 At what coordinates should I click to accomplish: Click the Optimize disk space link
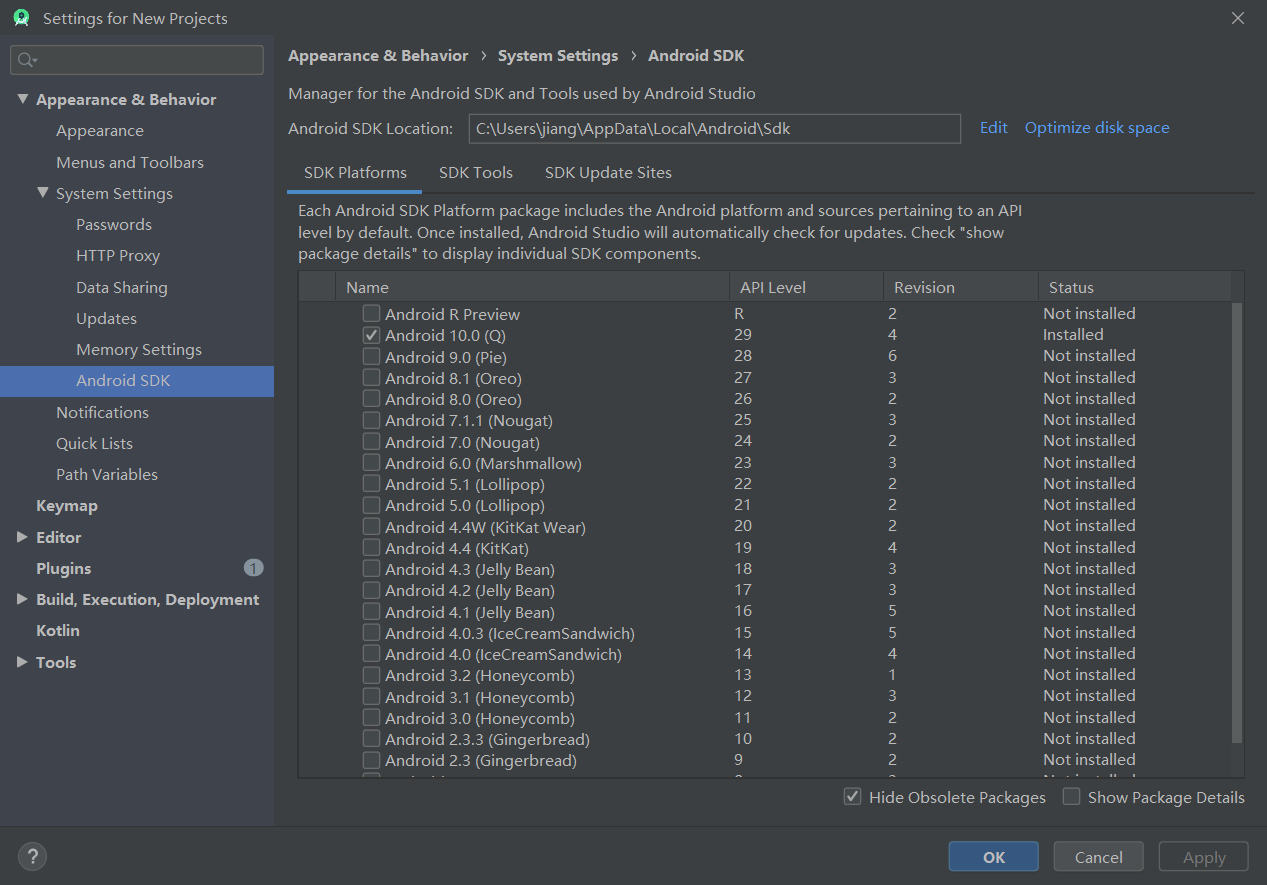pos(1096,127)
